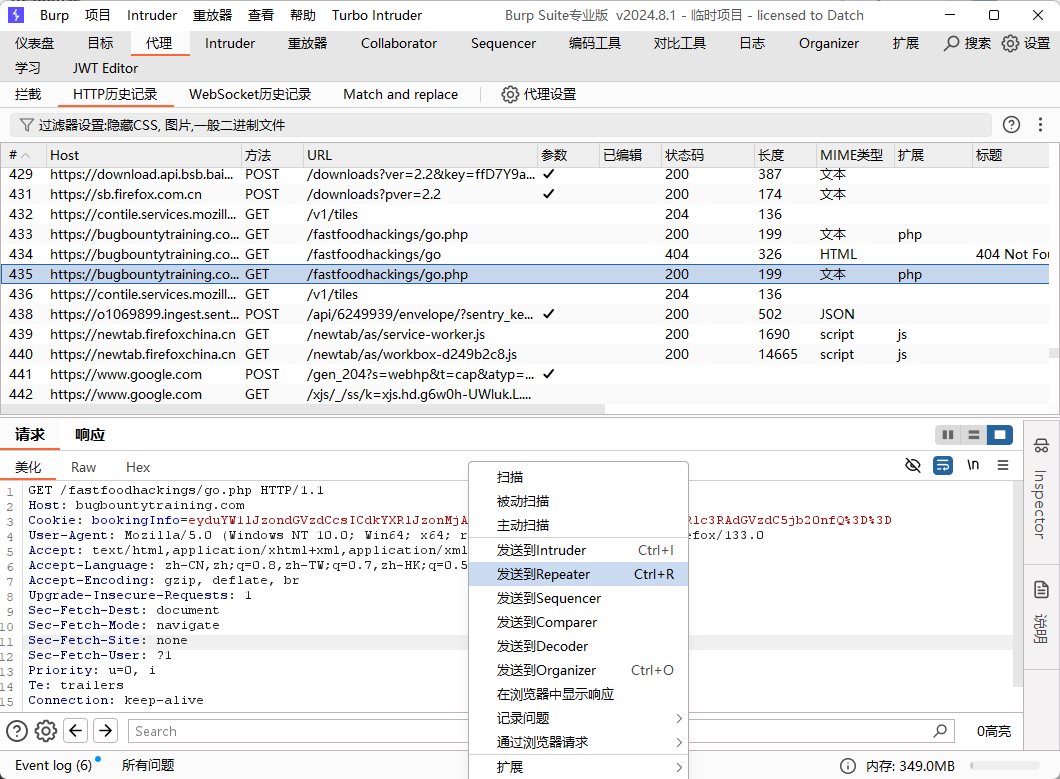1060x779 pixels.
Task: Expand 通过浏览器请求 submenu arrow
Action: point(679,742)
